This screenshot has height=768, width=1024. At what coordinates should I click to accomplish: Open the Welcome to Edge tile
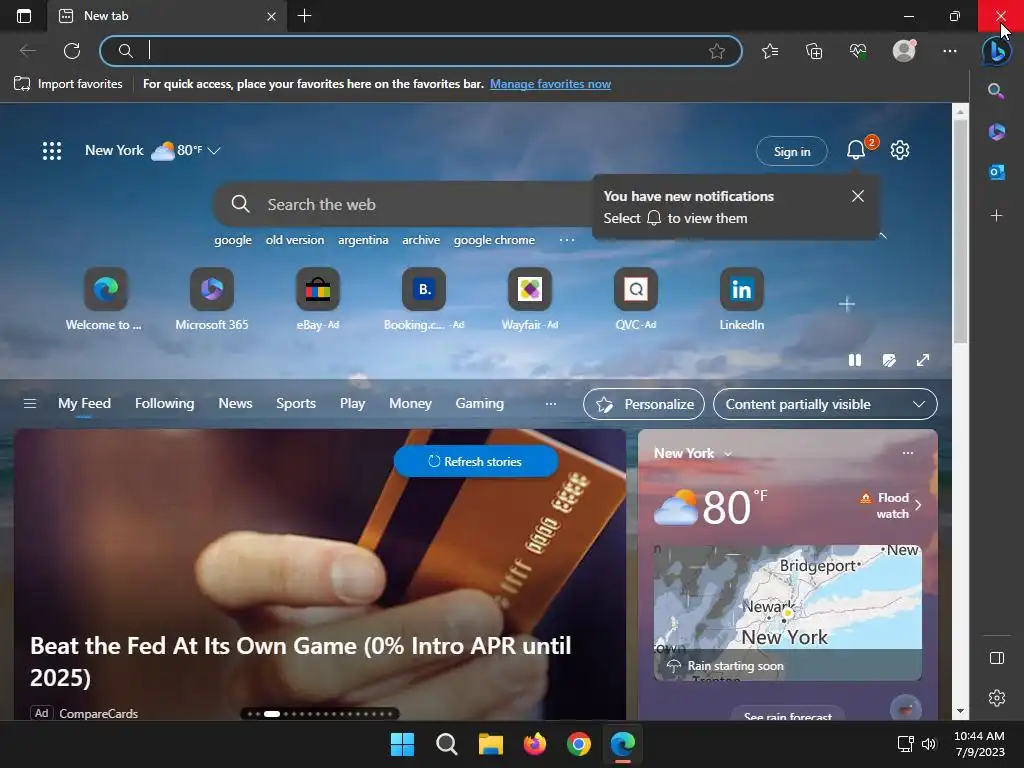tap(104, 299)
